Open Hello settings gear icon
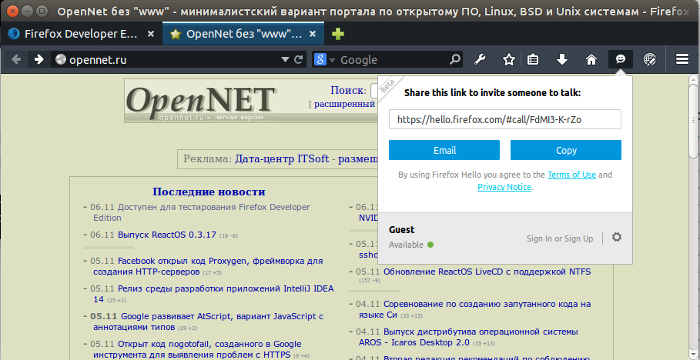700x360 pixels. click(x=617, y=237)
